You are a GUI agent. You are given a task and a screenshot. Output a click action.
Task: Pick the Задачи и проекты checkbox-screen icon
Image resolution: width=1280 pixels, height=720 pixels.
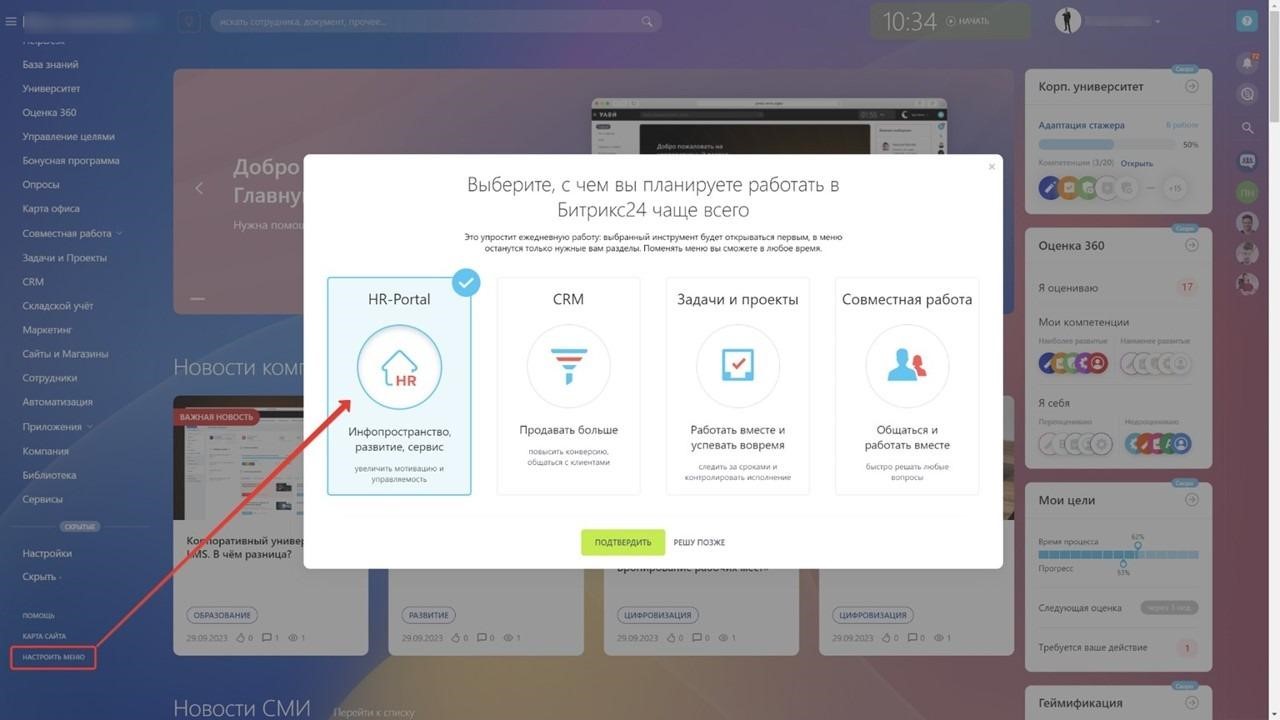[738, 367]
